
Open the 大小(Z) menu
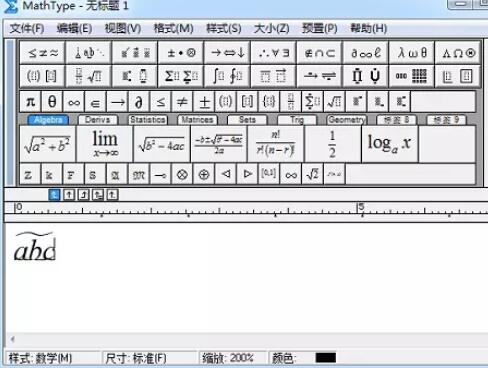coord(271,28)
